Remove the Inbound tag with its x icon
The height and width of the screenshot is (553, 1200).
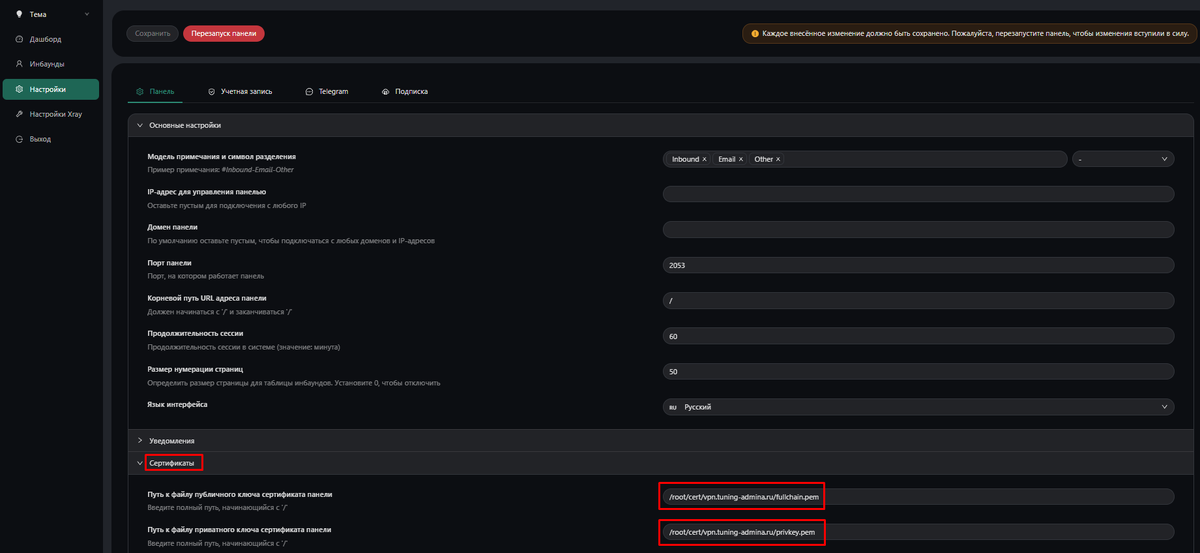pyautogui.click(x=704, y=159)
